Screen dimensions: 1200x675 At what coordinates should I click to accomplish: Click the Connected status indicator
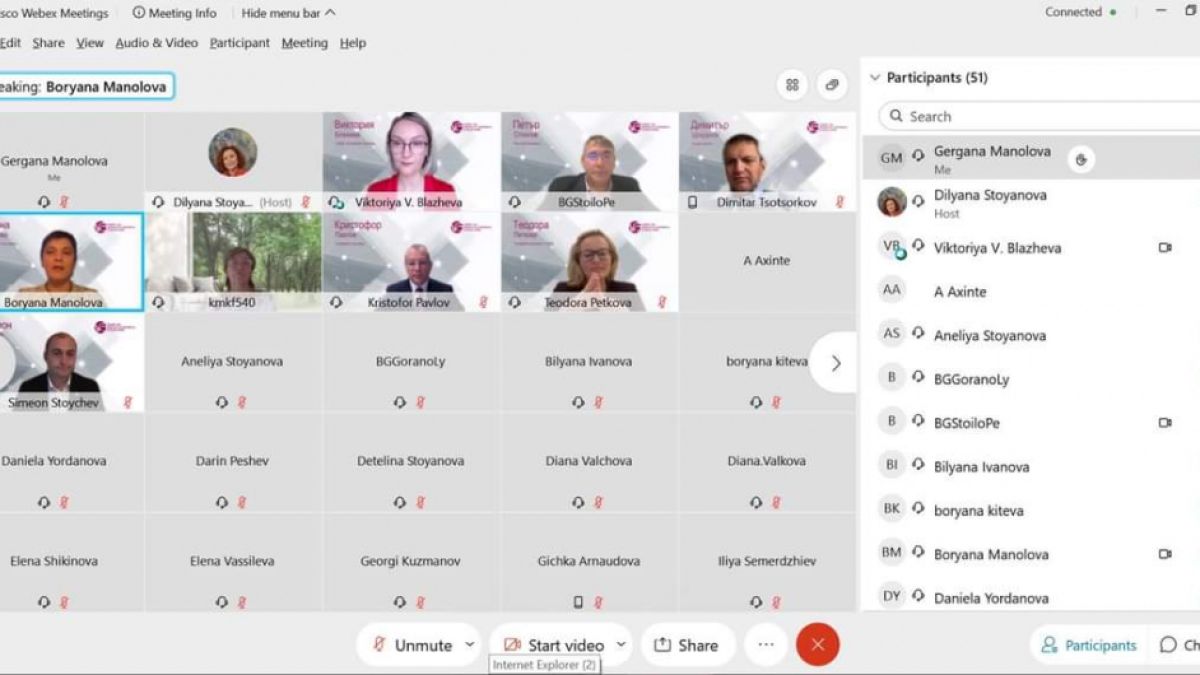tap(1080, 12)
